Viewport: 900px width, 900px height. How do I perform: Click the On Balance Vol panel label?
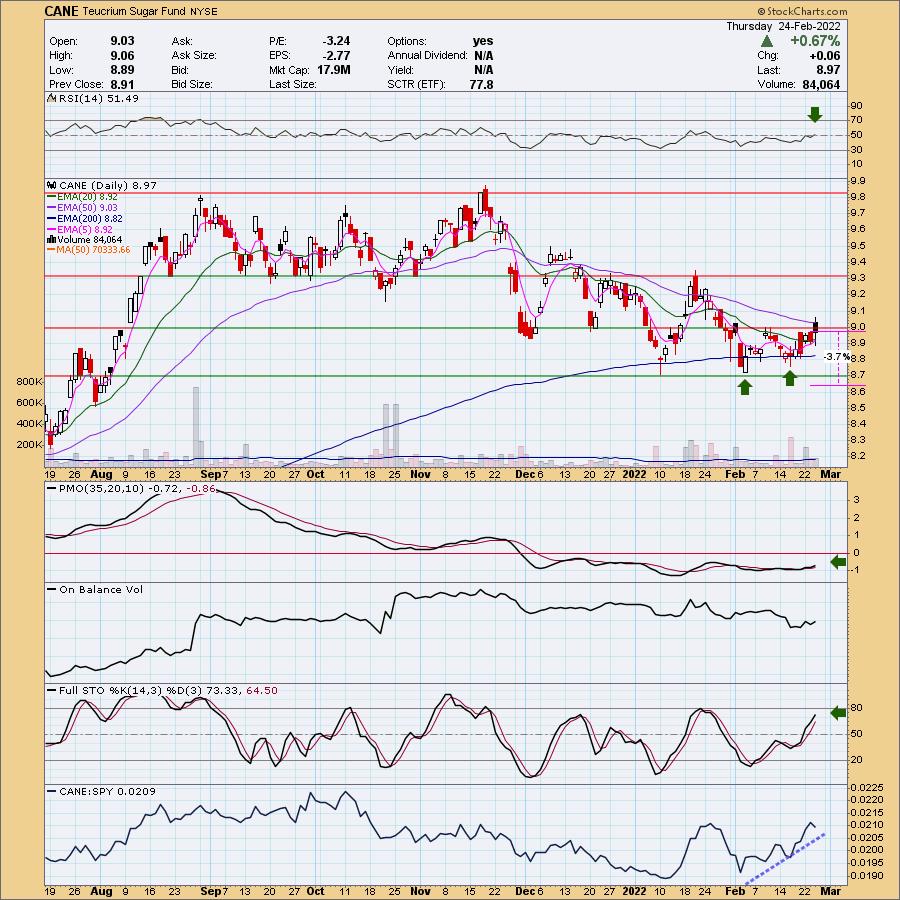[101, 589]
